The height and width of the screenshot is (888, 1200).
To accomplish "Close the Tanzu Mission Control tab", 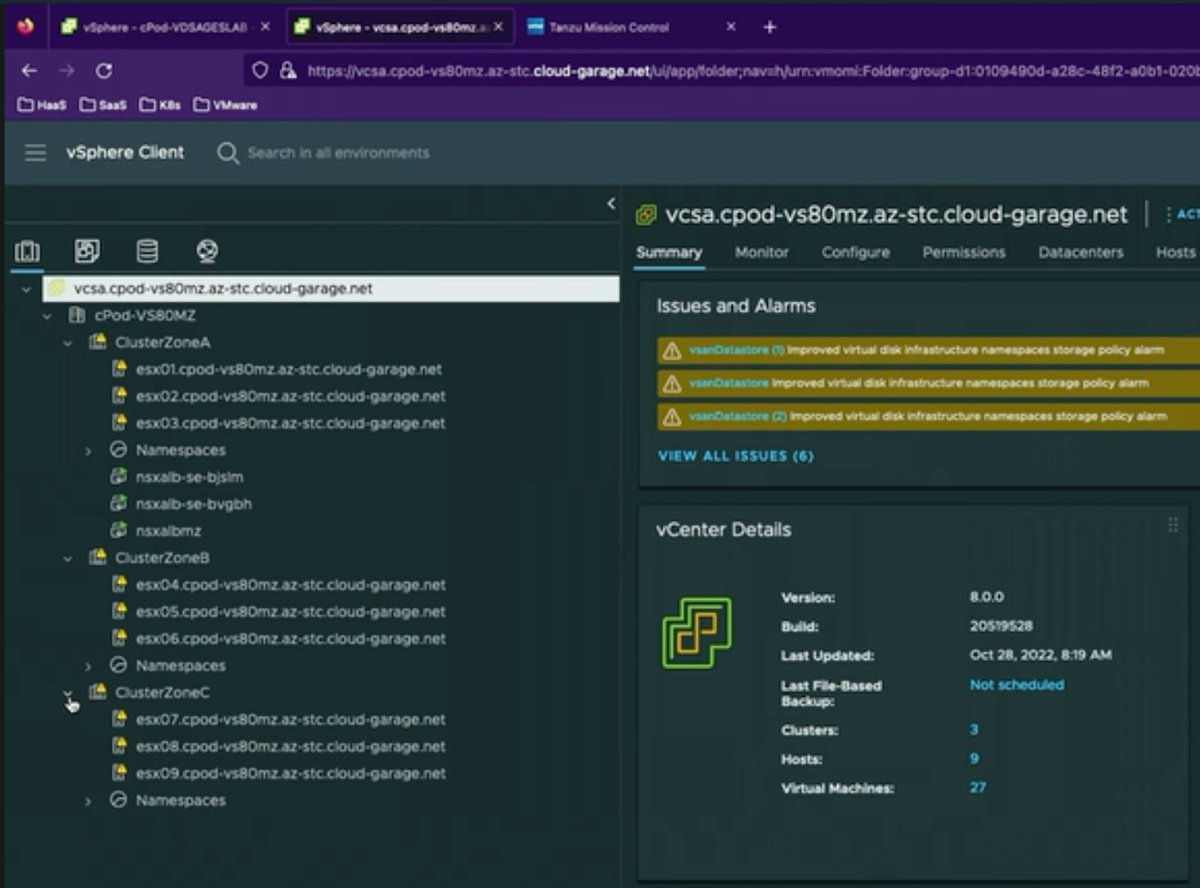I will (731, 27).
